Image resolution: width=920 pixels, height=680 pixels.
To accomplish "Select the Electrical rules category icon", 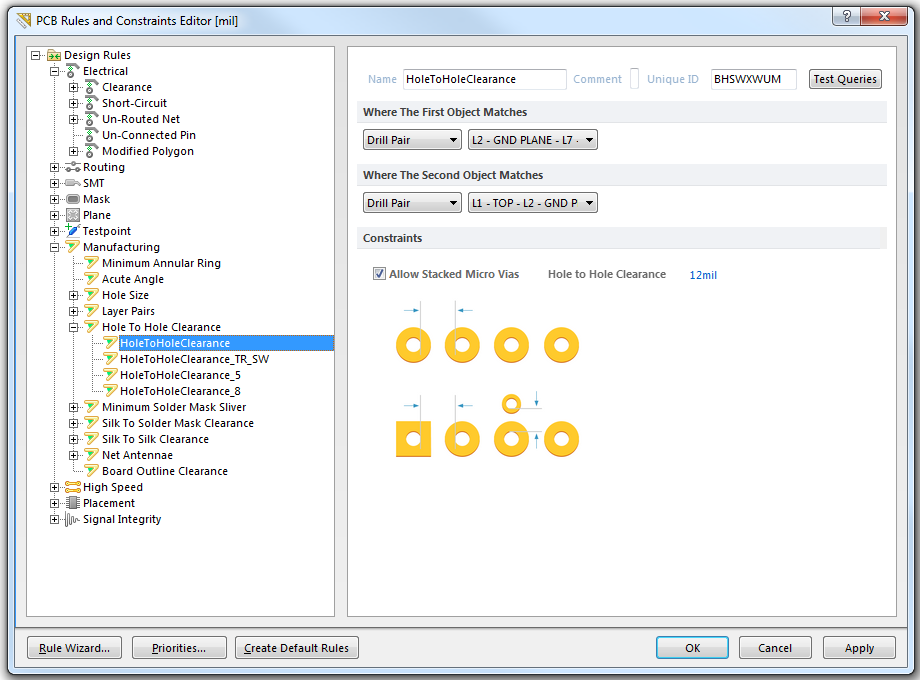I will 68,71.
